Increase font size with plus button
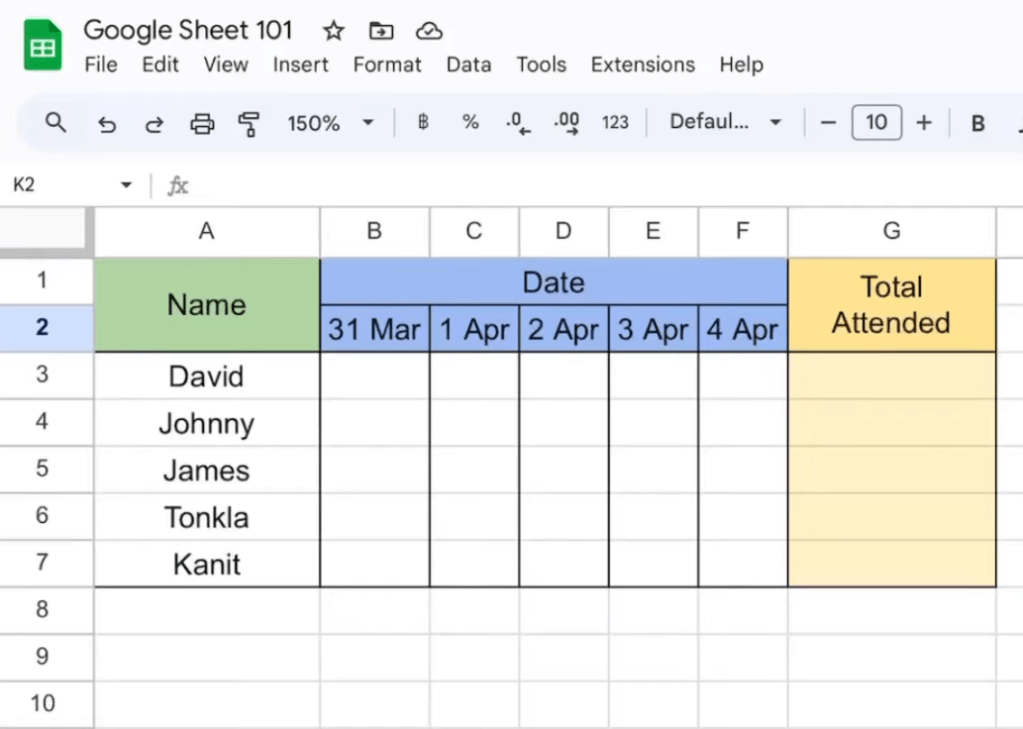 (924, 123)
